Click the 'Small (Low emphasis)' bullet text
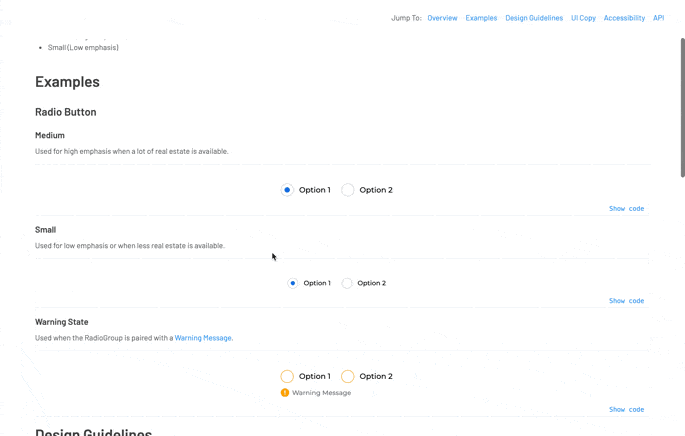This screenshot has height=436, width=685. [83, 48]
